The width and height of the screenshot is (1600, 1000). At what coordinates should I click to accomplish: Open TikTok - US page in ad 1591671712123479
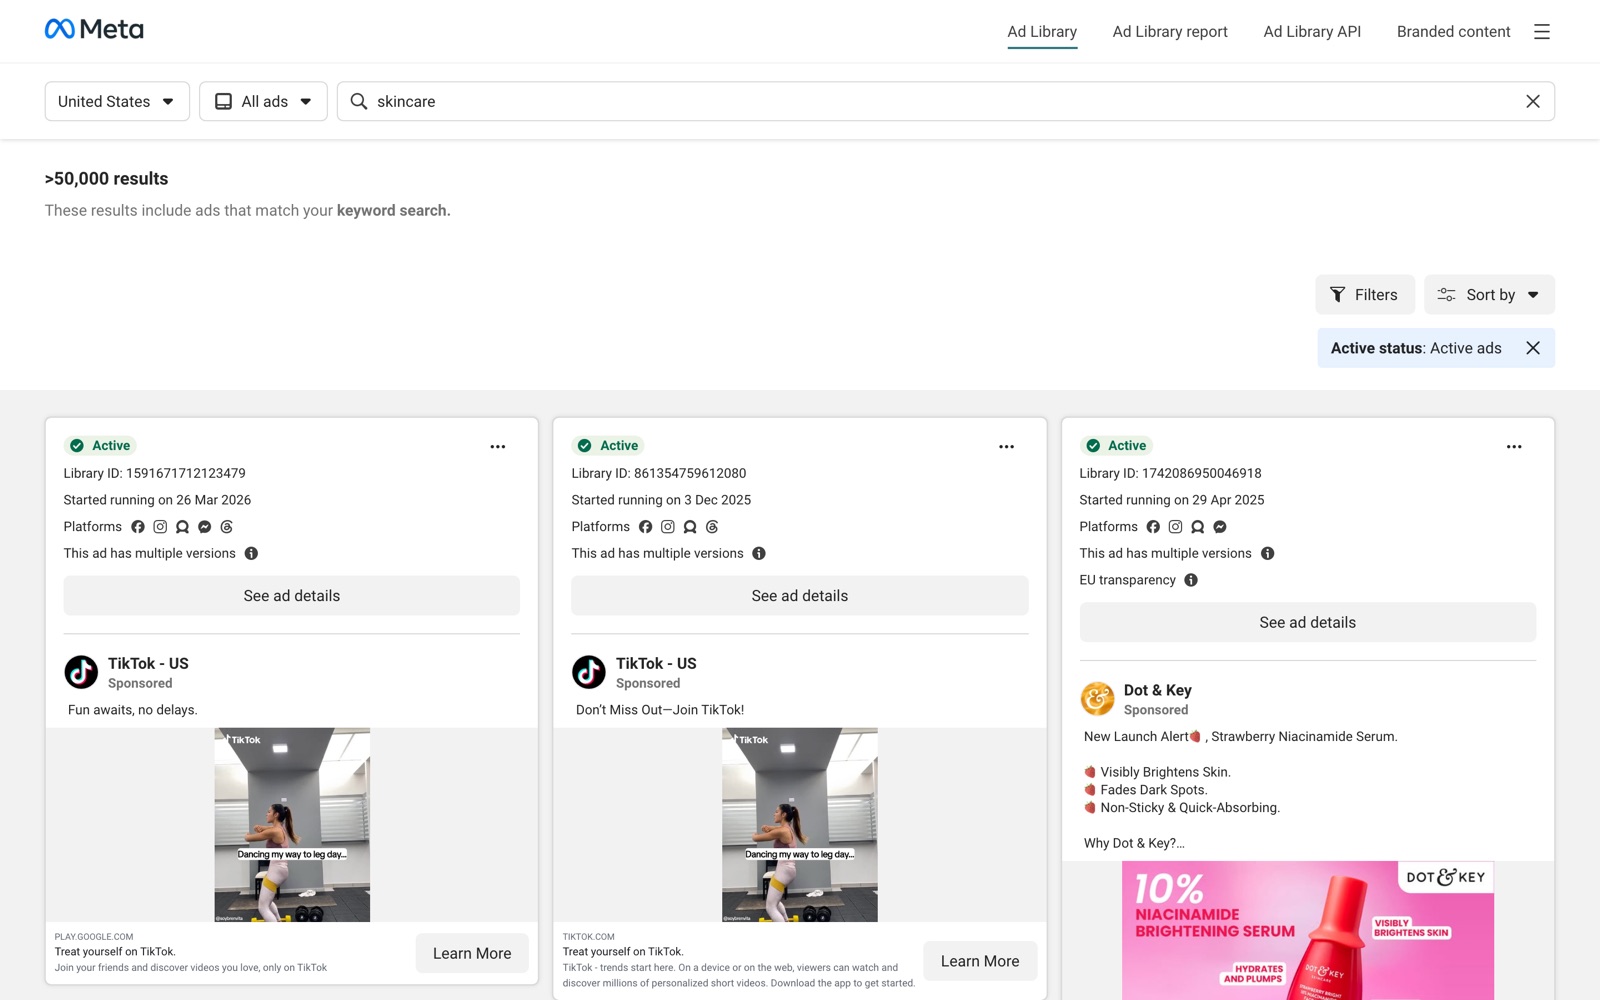(x=148, y=663)
